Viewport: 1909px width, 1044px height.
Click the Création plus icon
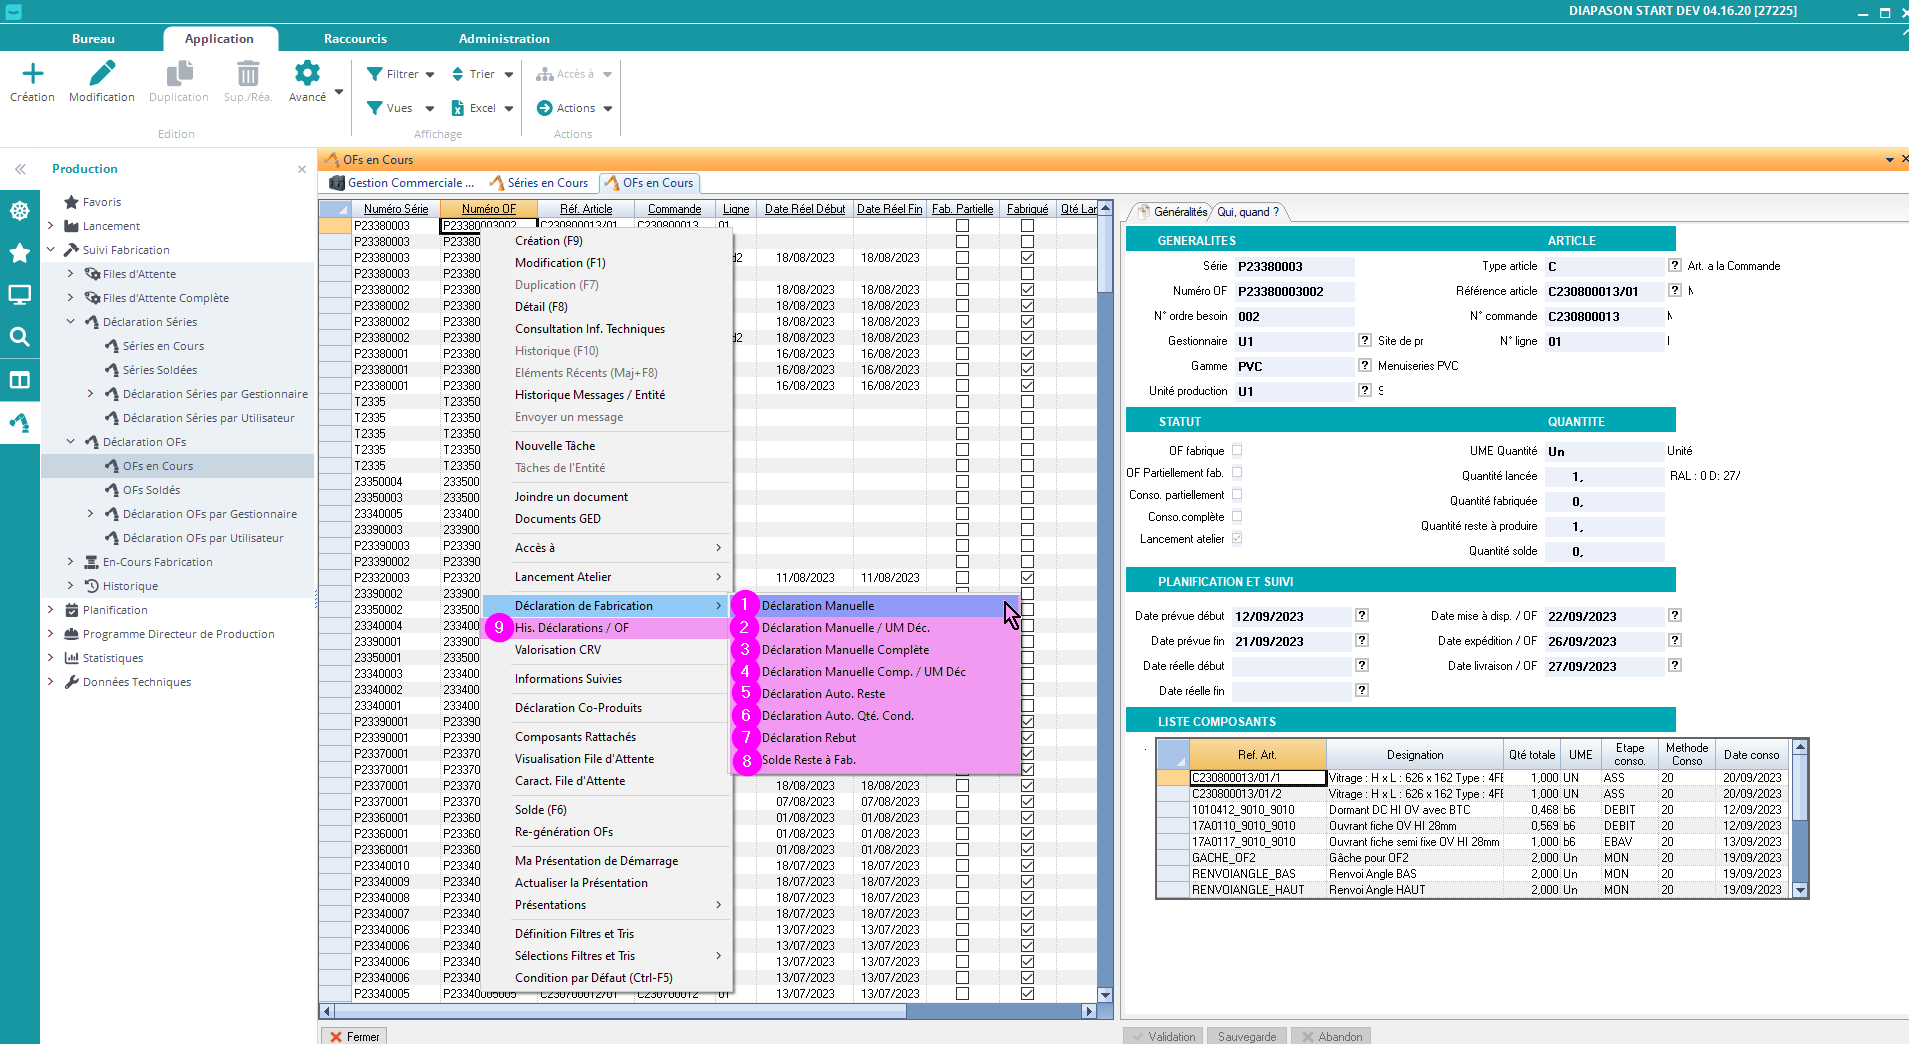pos(32,74)
